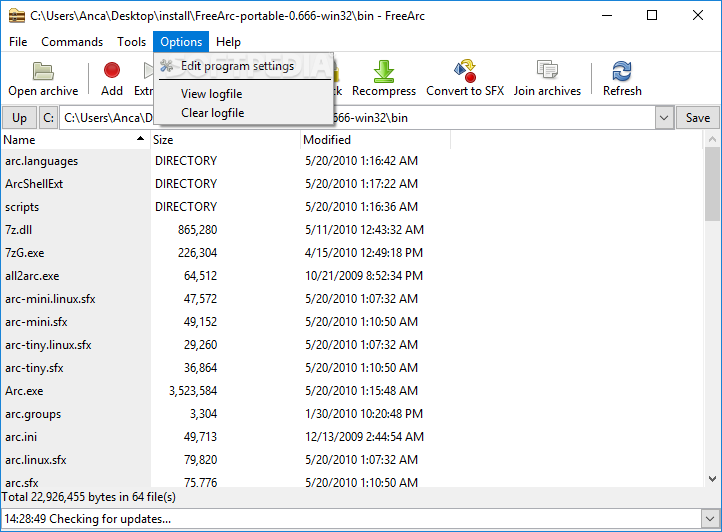
Task: Select the arc.languages directory
Action: [41, 161]
